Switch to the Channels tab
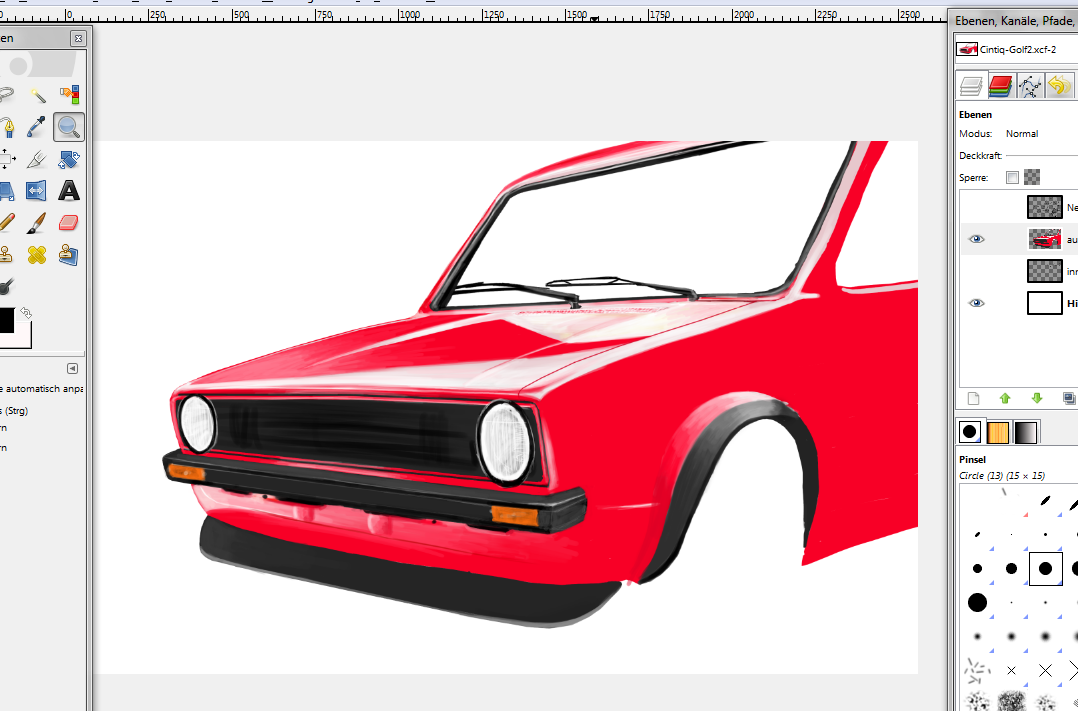This screenshot has width=1078, height=711. pos(1001,86)
